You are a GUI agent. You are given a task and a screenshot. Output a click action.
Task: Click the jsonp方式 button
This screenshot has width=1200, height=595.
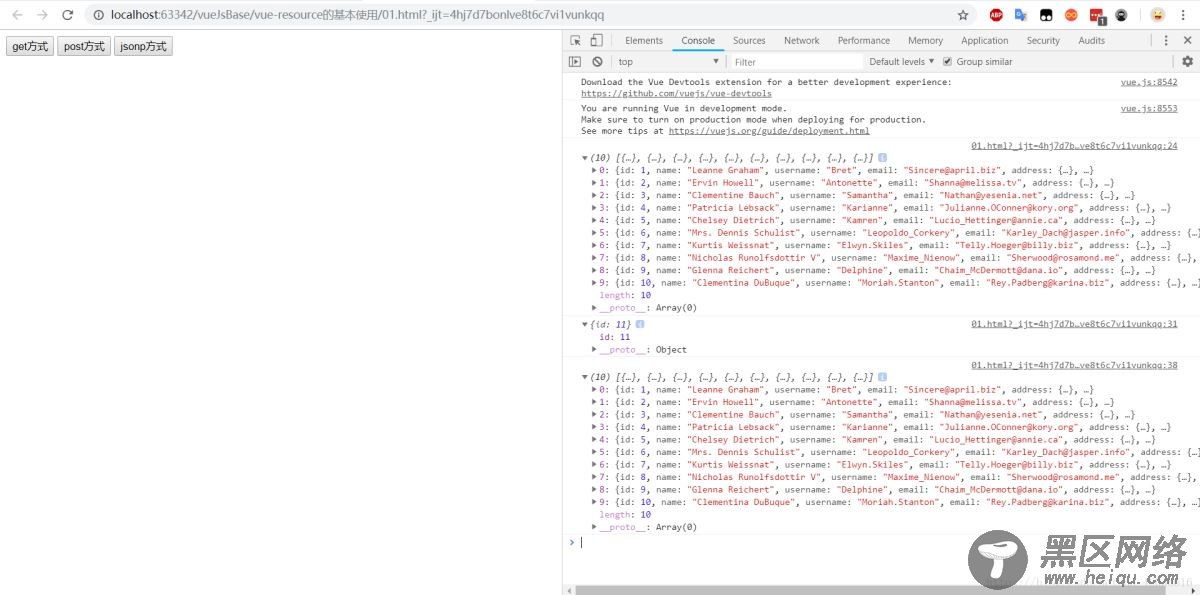[143, 46]
